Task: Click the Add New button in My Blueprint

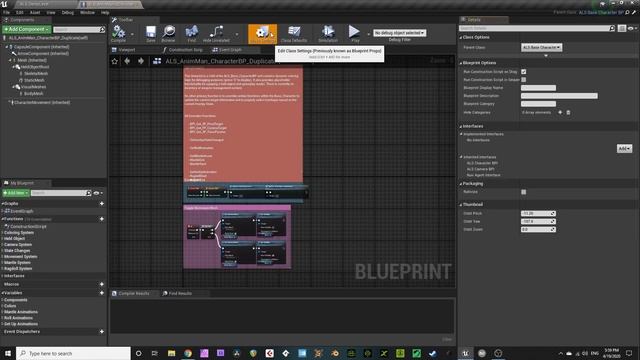Action: (x=16, y=193)
